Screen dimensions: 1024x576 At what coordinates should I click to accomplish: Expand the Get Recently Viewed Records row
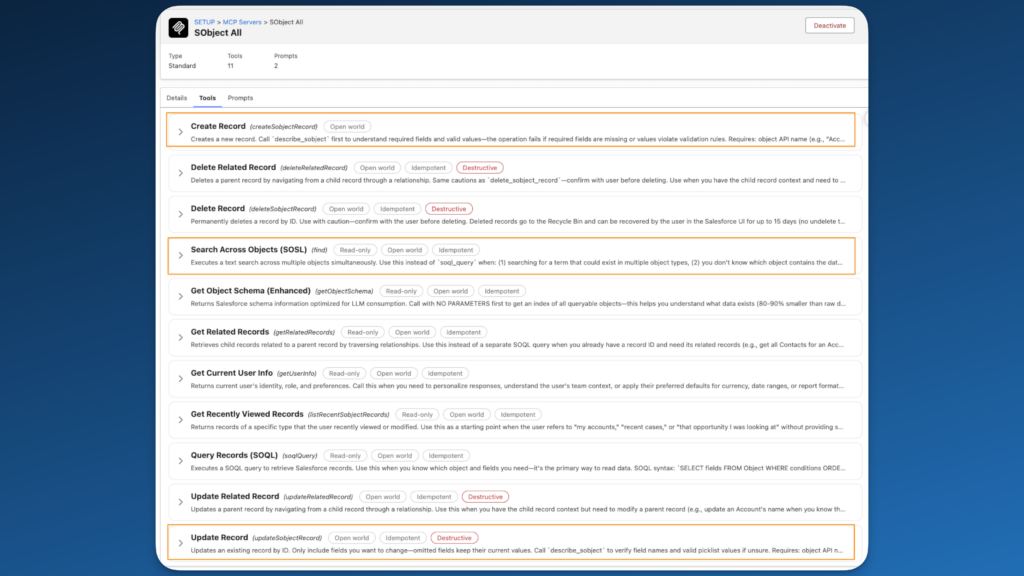181,420
